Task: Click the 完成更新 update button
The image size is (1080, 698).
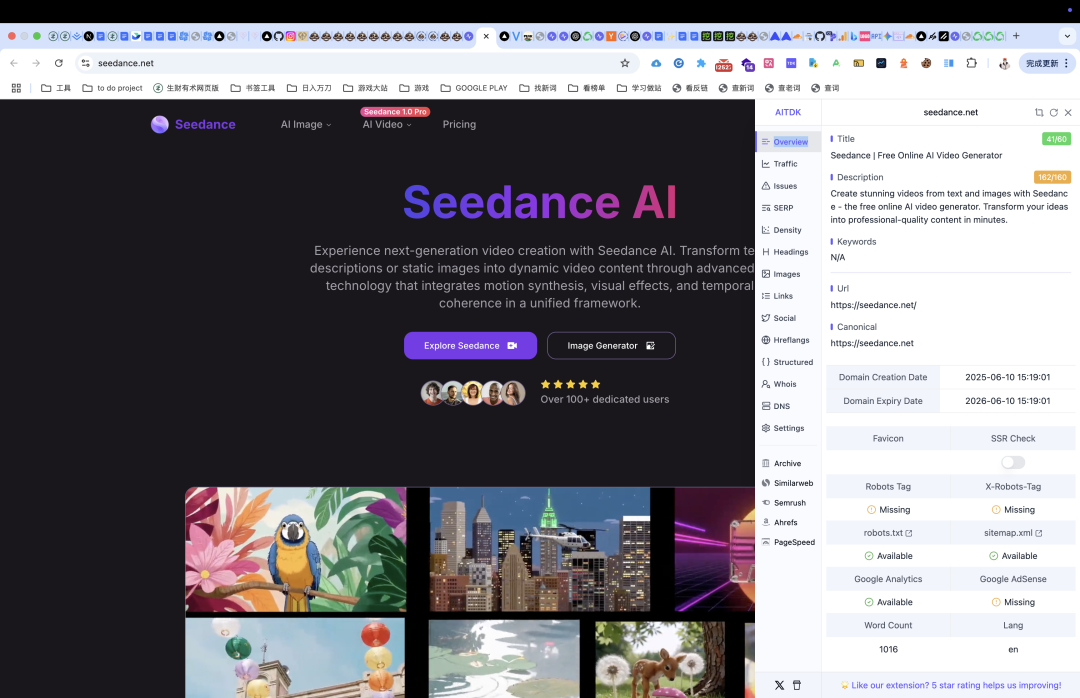Action: point(1046,63)
